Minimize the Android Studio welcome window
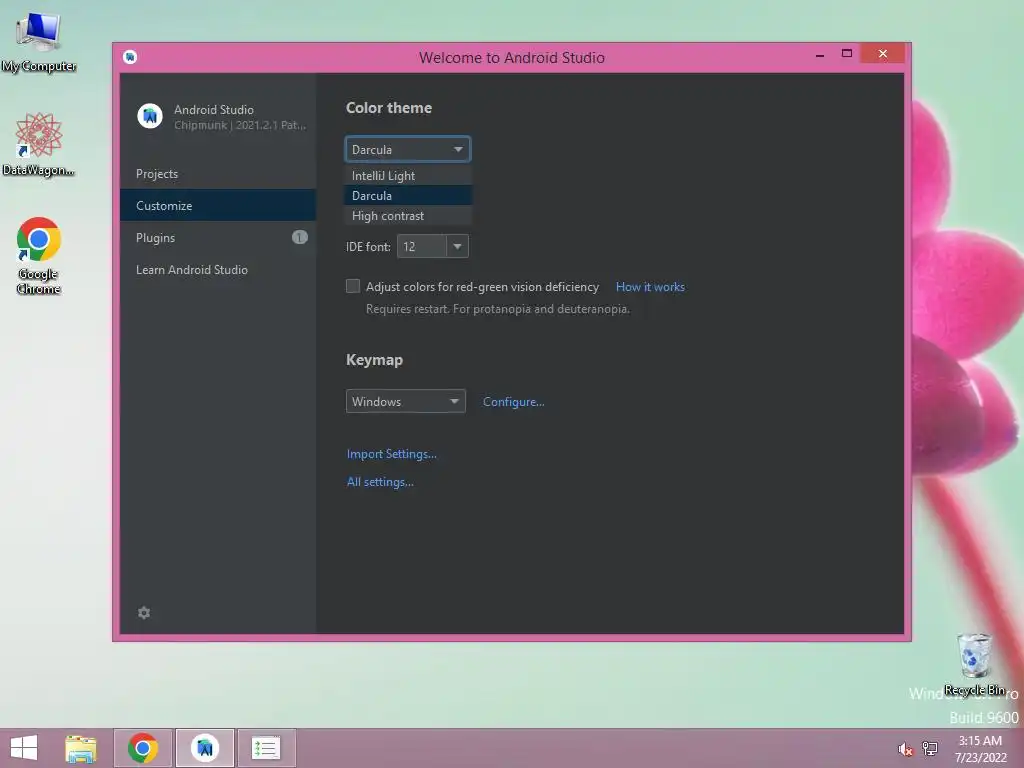This screenshot has height=768, width=1024. (x=820, y=55)
